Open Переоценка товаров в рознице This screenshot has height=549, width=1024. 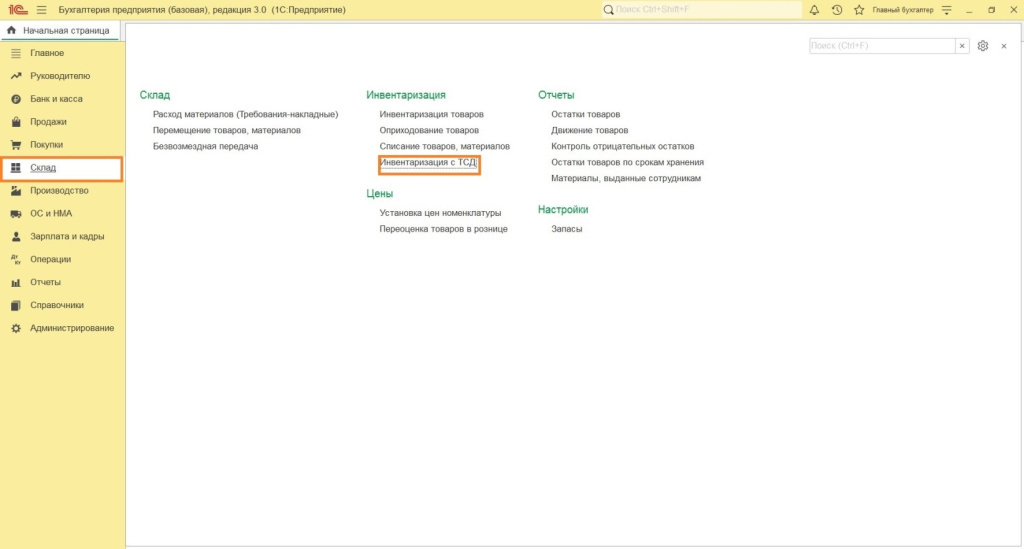pos(443,228)
